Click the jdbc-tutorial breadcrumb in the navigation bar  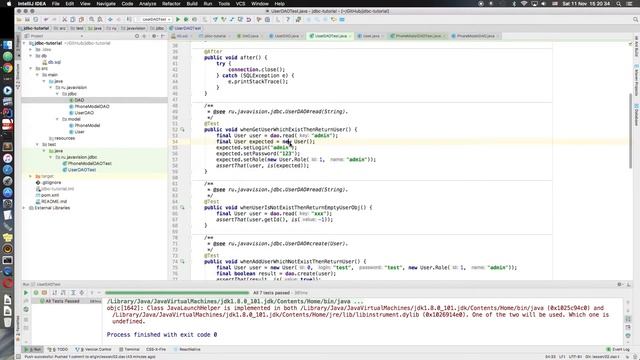click(34, 28)
